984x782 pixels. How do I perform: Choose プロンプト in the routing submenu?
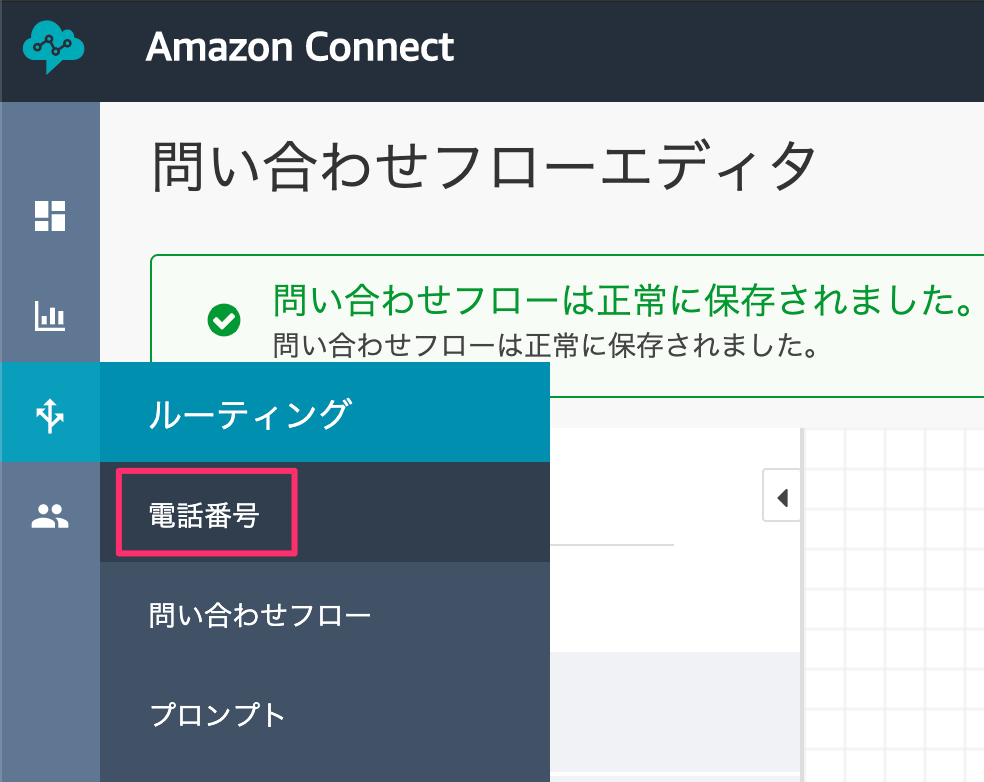coord(217,715)
